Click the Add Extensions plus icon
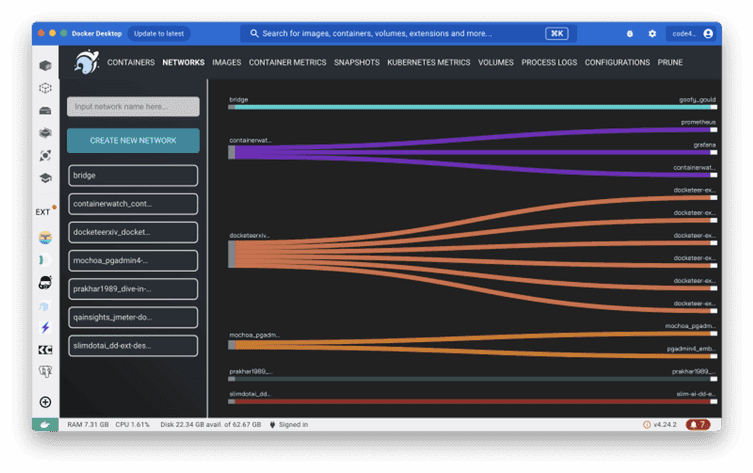This screenshot has width=753, height=473. pyautogui.click(x=45, y=402)
